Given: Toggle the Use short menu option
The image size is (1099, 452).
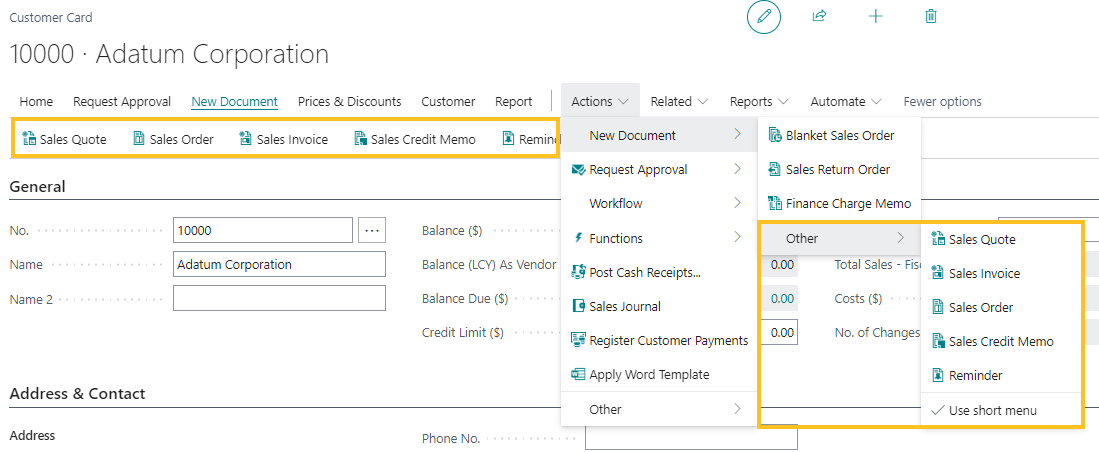Looking at the screenshot, I should pyautogui.click(x=992, y=410).
